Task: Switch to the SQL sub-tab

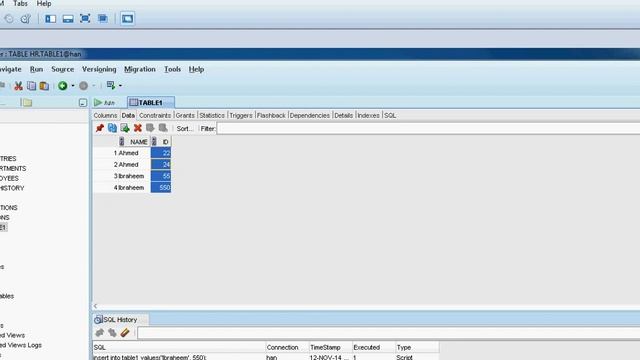Action: click(390, 116)
